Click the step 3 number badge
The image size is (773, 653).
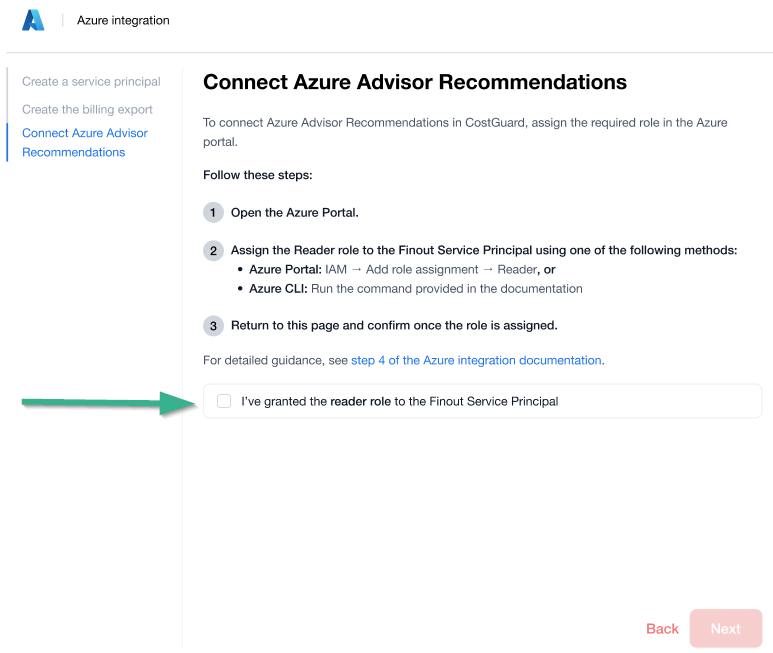(x=213, y=326)
